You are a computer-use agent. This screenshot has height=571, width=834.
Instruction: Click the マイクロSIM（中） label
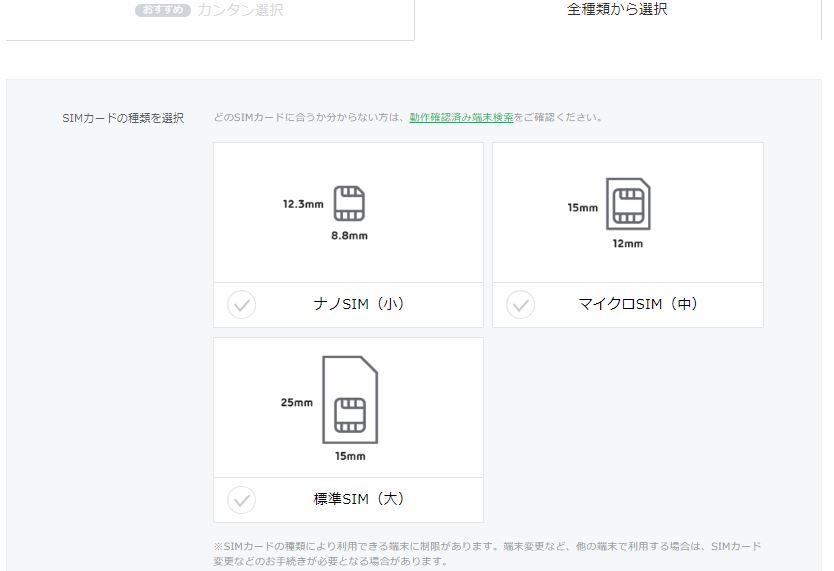click(x=638, y=304)
